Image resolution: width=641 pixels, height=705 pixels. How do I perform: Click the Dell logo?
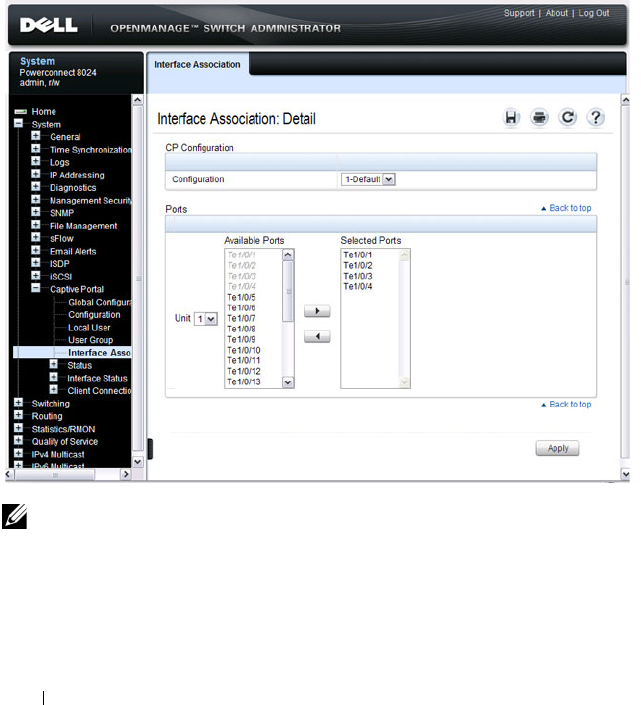tap(49, 25)
